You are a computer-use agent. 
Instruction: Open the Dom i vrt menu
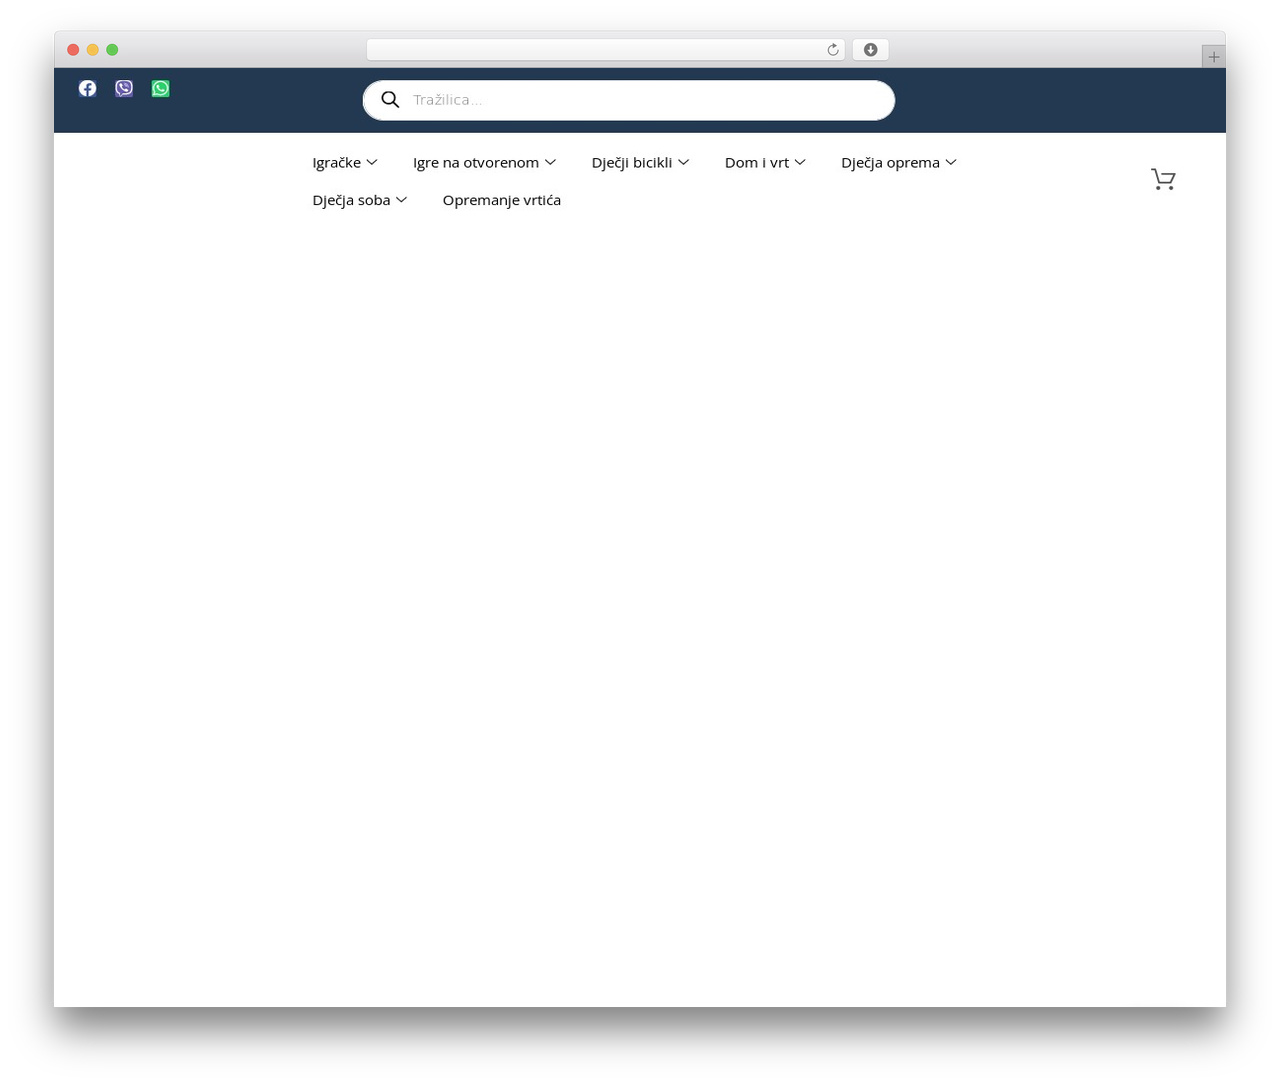pyautogui.click(x=757, y=162)
